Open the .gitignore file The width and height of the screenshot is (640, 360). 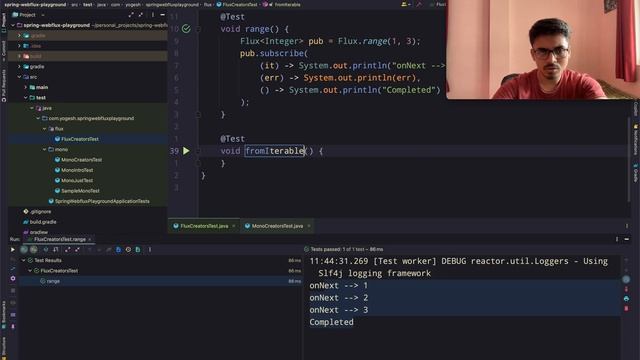(40, 211)
